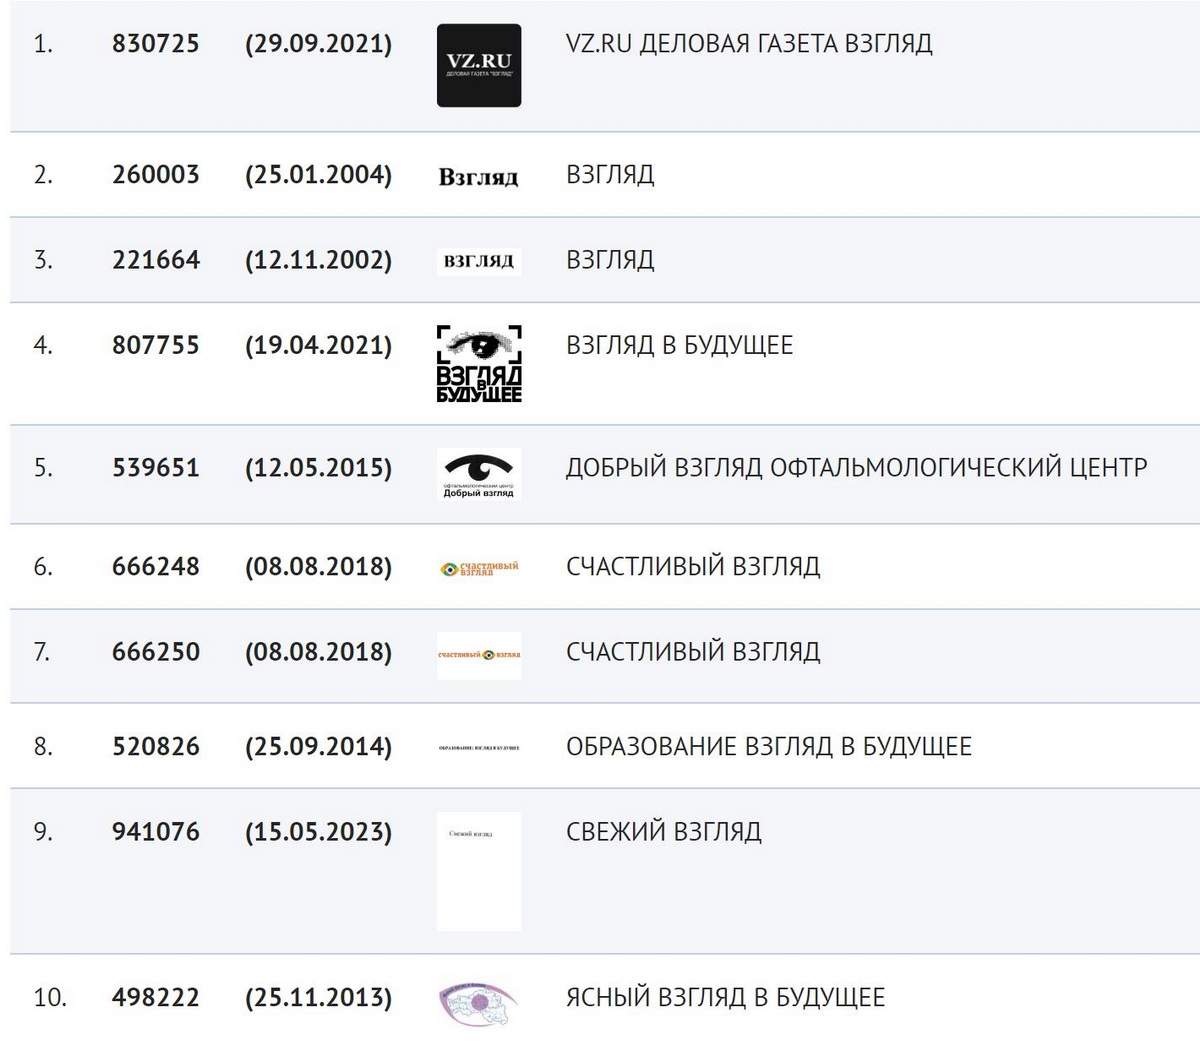Open the Свежий взгляд white thumbnail

click(x=479, y=871)
